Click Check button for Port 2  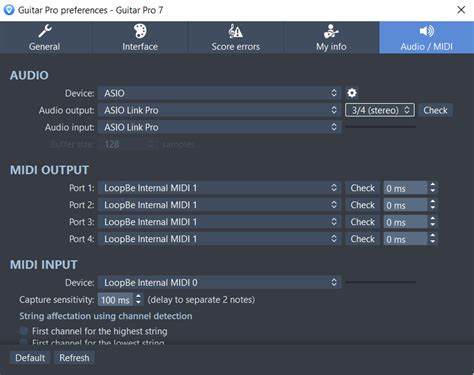[362, 205]
